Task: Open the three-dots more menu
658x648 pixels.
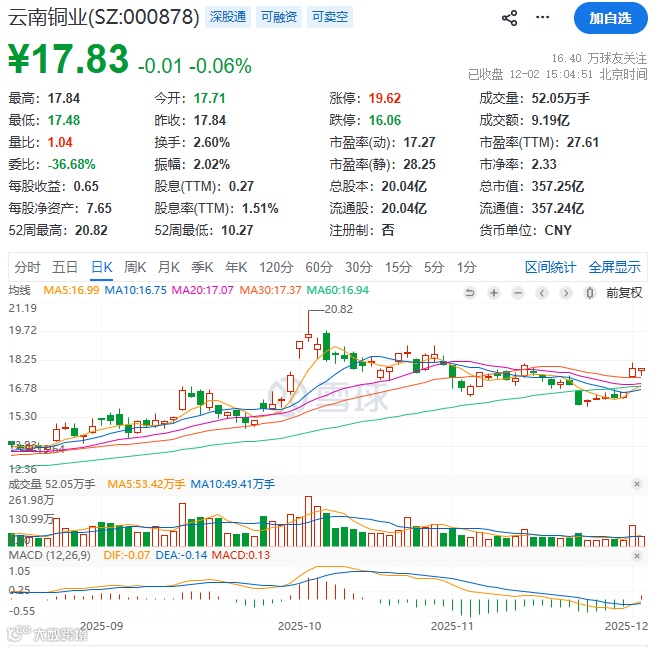Action: pyautogui.click(x=543, y=17)
